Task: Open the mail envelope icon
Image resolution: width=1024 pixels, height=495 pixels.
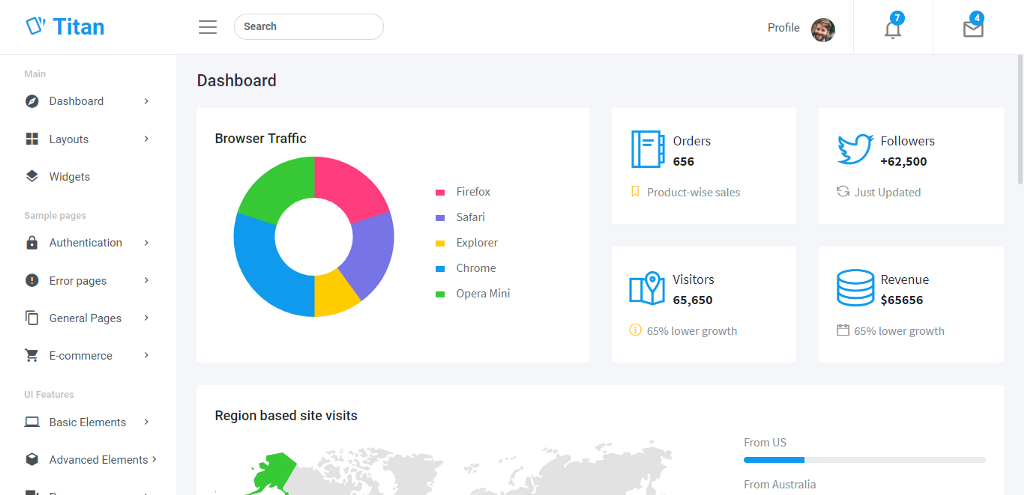Action: (x=973, y=27)
